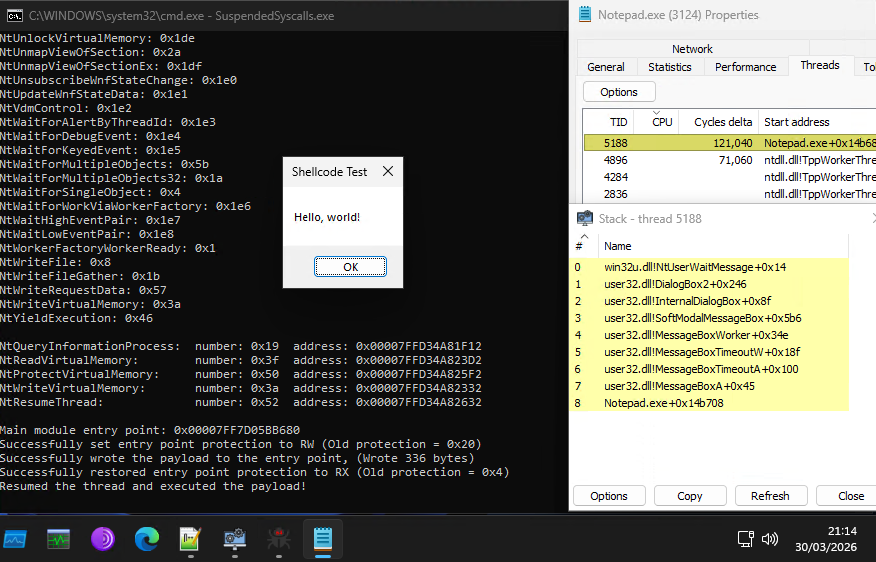The image size is (876, 562).
Task: Select stack frame Notepad.exe+0x14b708
Action: [710, 403]
